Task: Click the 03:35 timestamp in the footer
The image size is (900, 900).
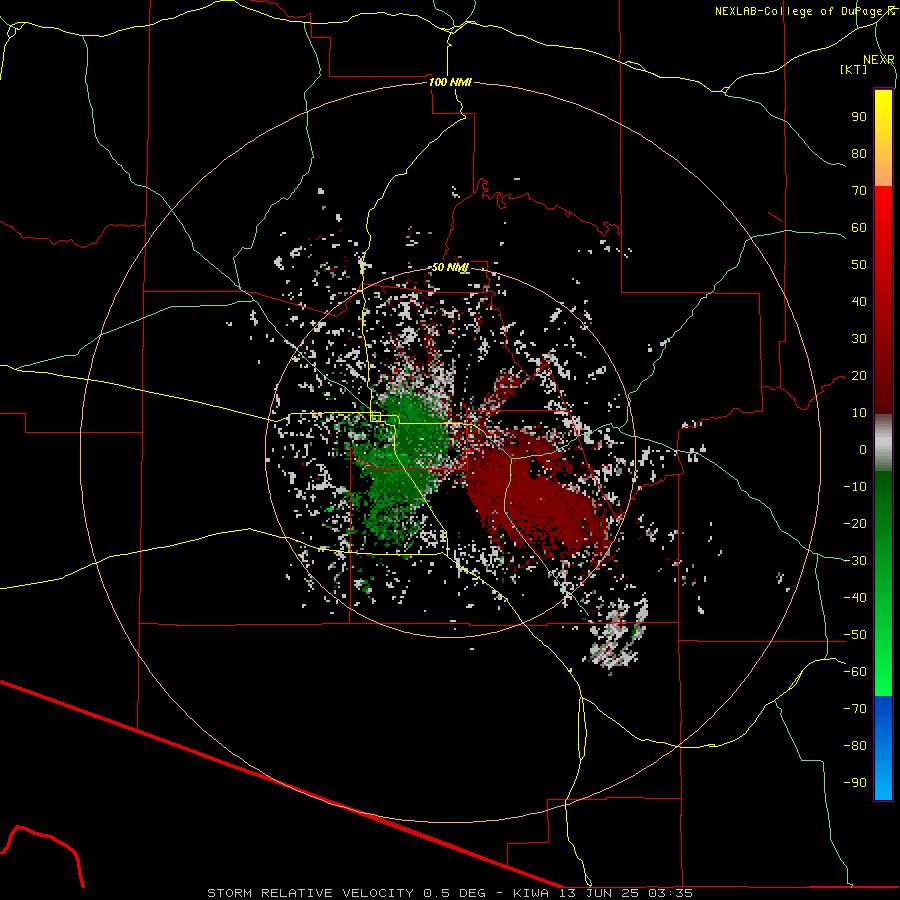Action: [x=671, y=893]
